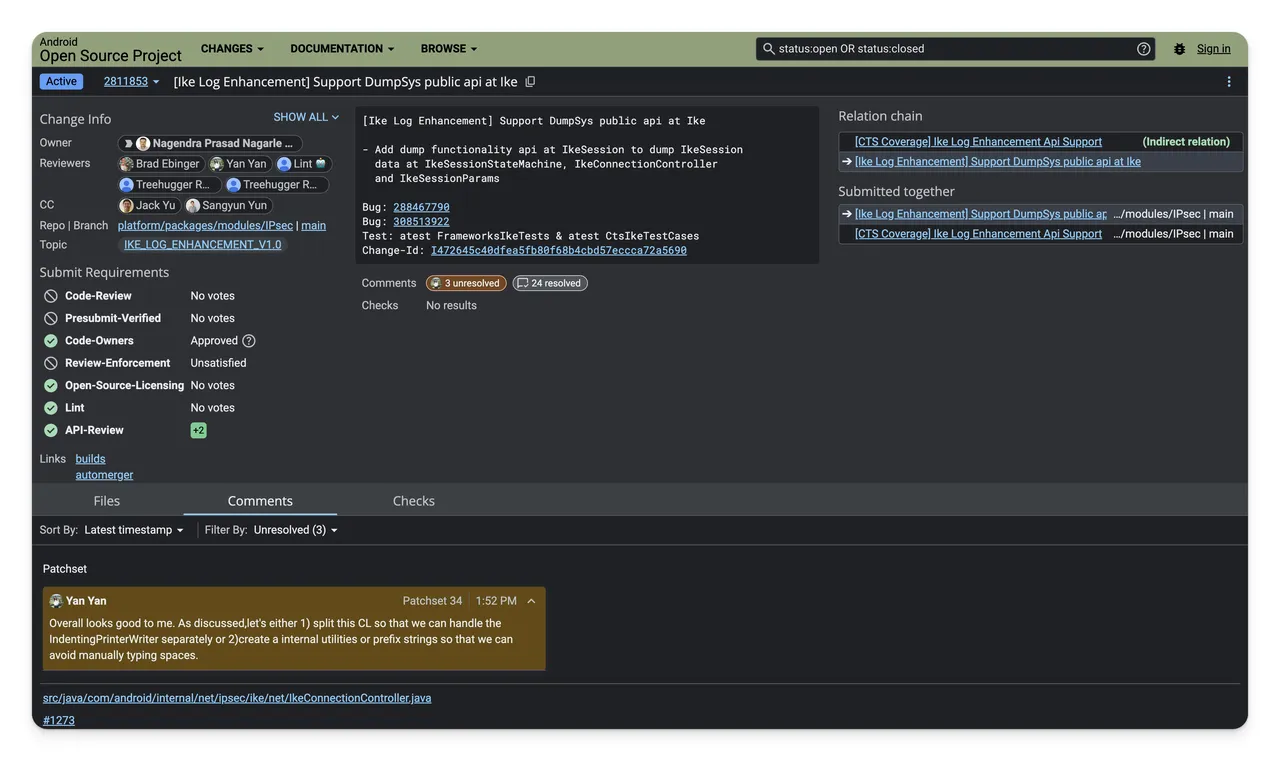Open Sort By Latest timestamp dropdown

[x=134, y=530]
